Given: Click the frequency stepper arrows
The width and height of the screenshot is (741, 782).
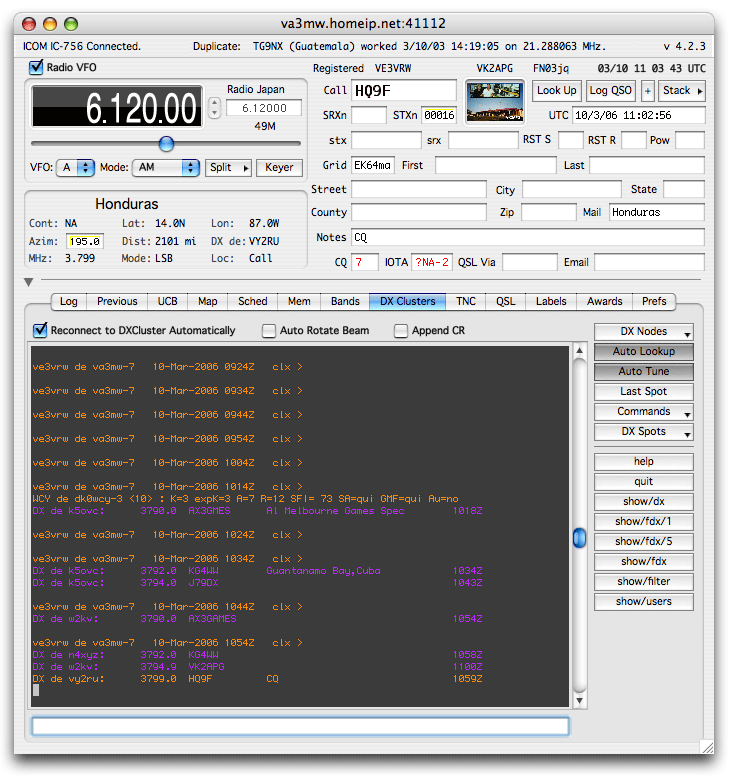Looking at the screenshot, I should point(213,108).
